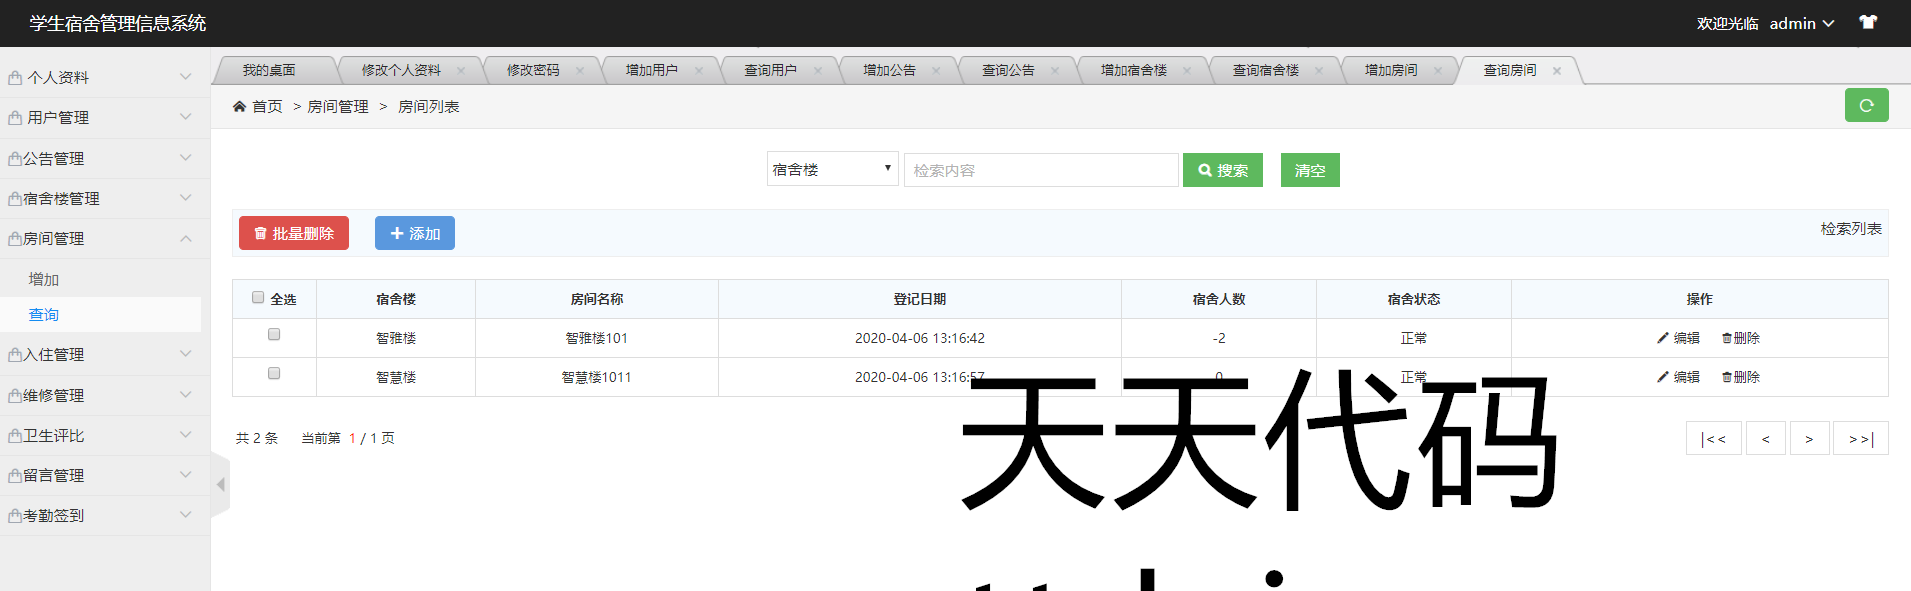Close the 增加公告 tab
This screenshot has width=1911, height=591.
pos(936,70)
